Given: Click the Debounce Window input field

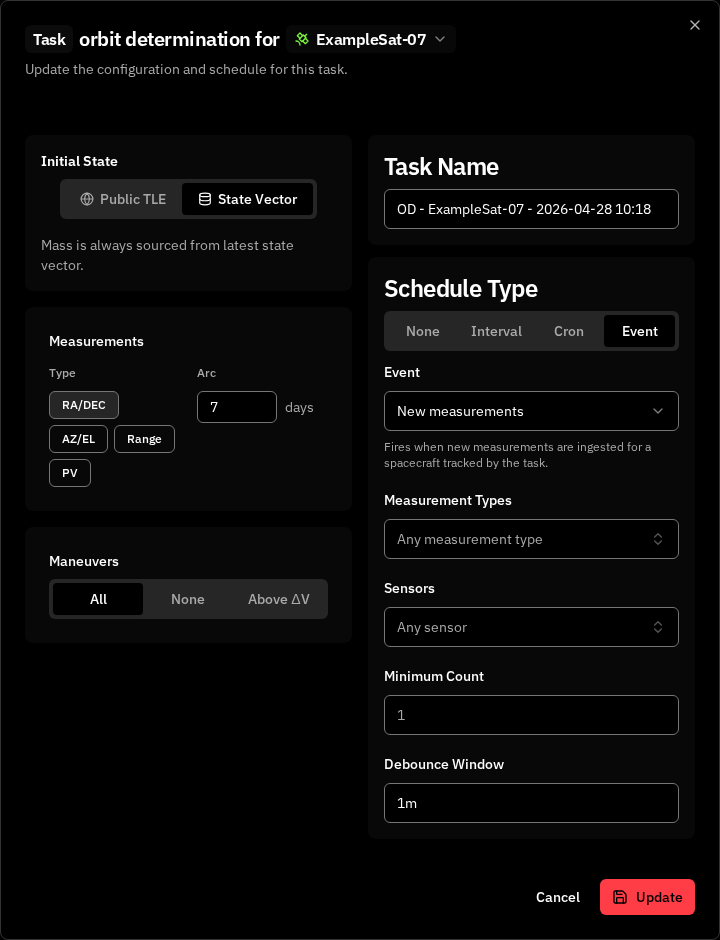Looking at the screenshot, I should (531, 803).
